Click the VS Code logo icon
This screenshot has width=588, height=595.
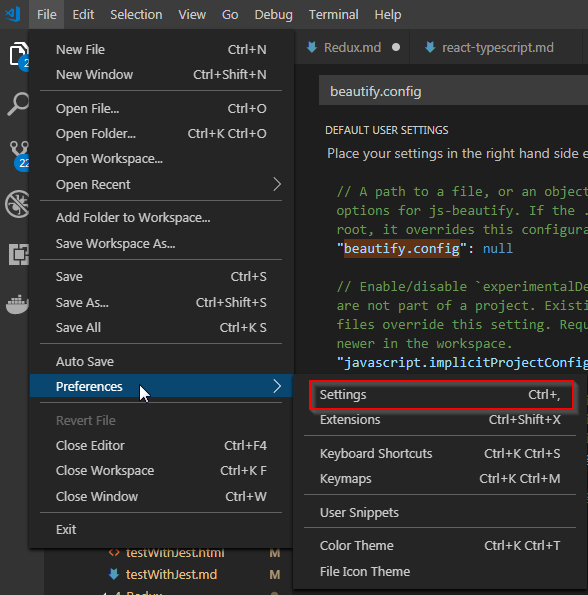(13, 14)
